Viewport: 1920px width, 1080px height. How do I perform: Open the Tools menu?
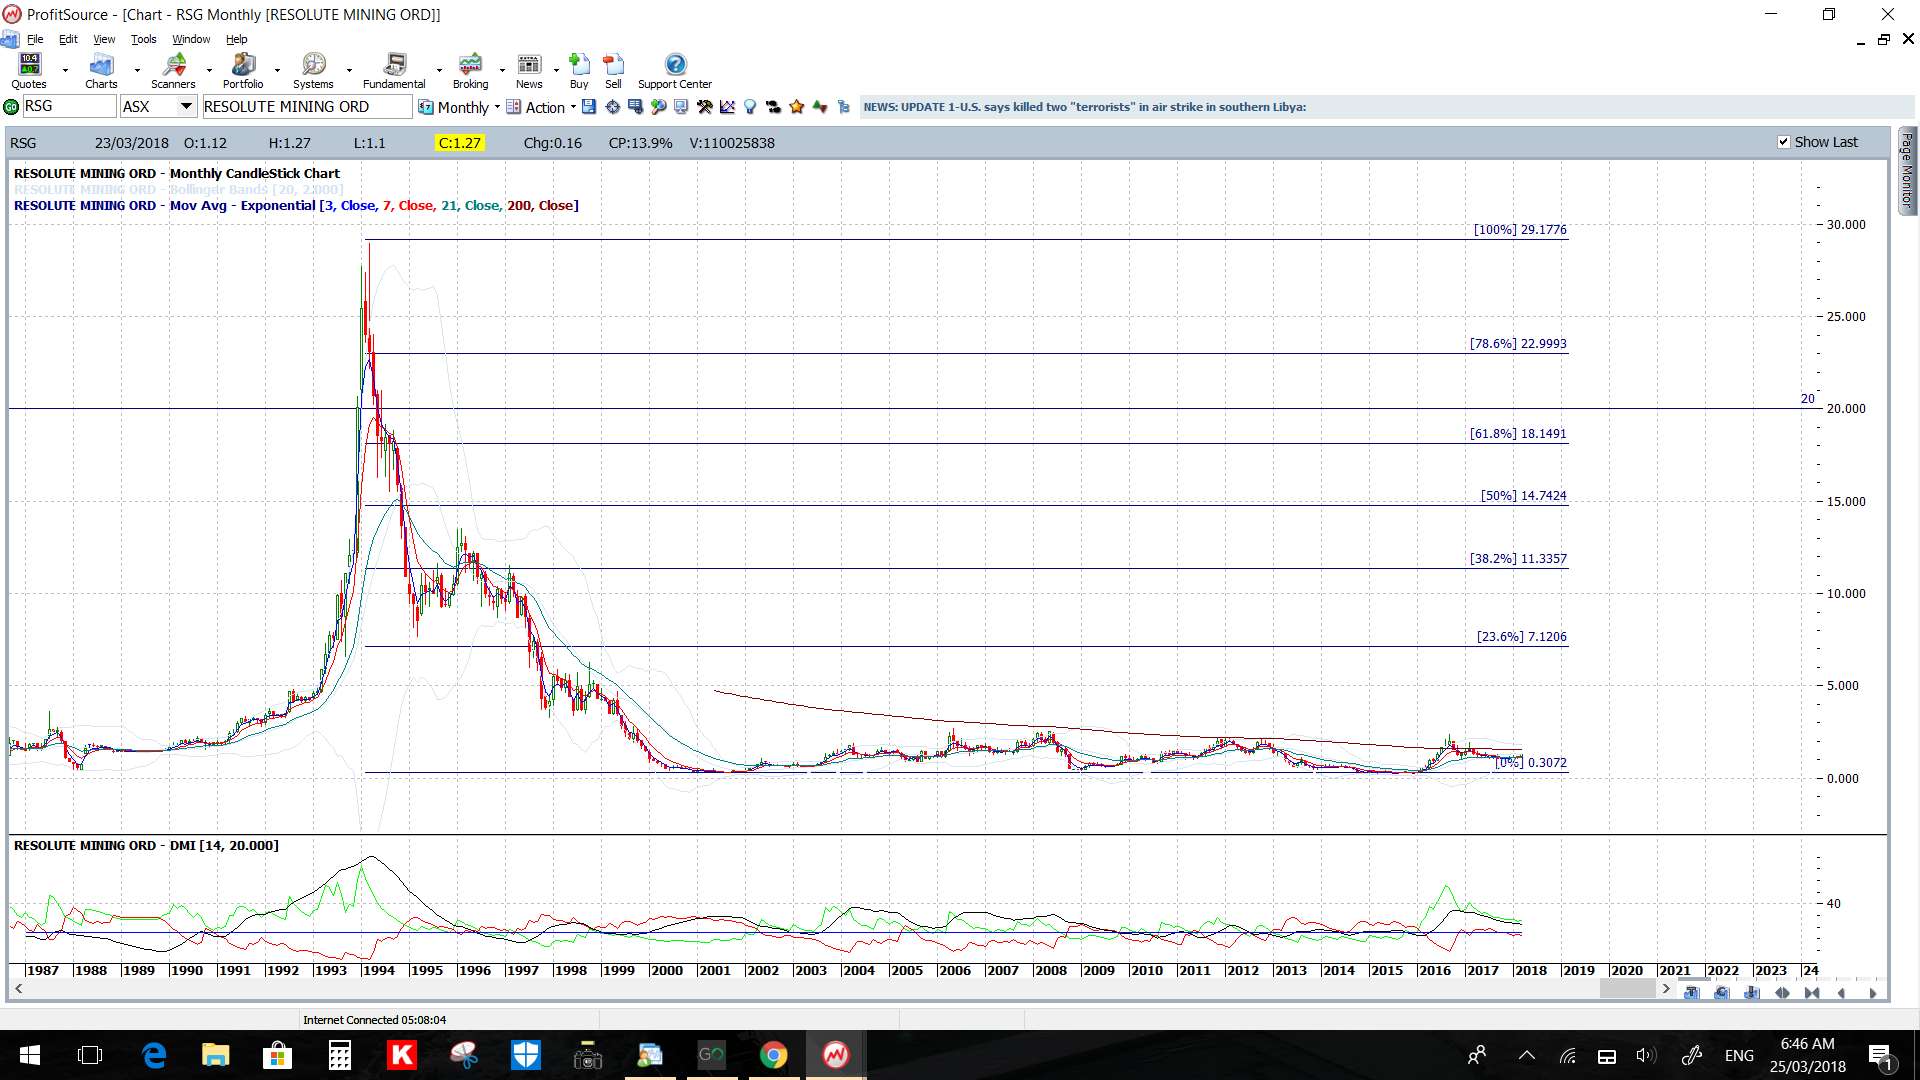(144, 39)
